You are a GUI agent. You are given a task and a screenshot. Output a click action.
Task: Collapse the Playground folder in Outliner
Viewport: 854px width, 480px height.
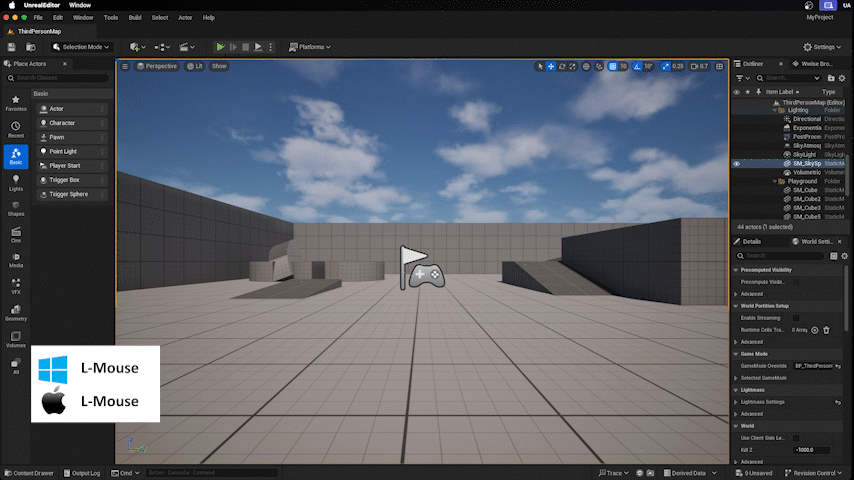click(x=774, y=181)
